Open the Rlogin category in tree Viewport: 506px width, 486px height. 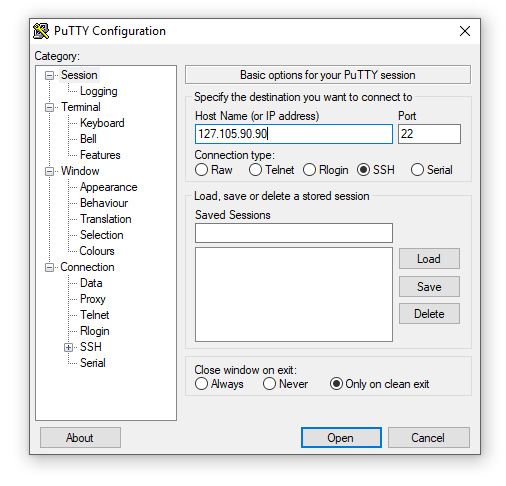[x=95, y=331]
